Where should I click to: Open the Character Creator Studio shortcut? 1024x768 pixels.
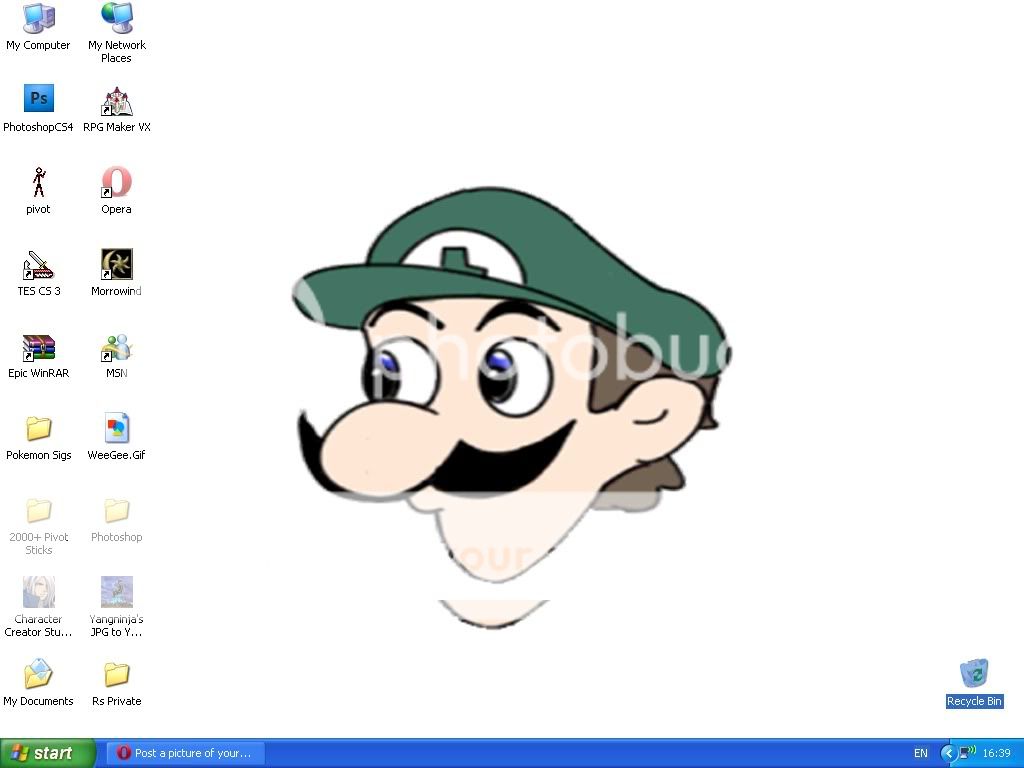(x=38, y=590)
